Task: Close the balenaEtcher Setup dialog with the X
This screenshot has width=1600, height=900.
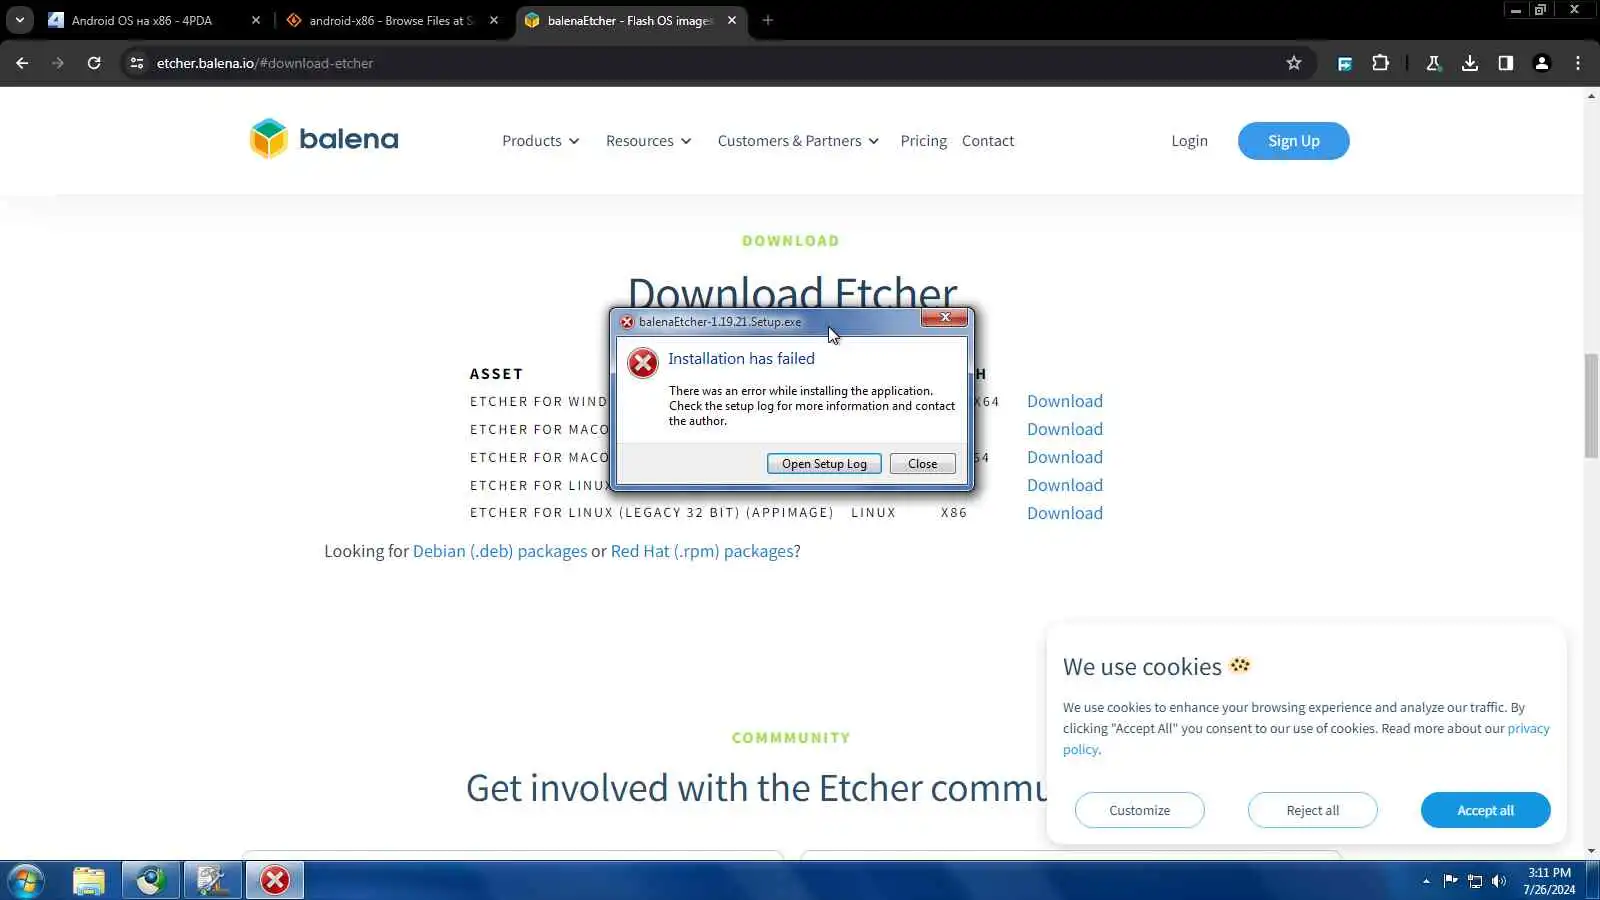Action: pos(944,318)
